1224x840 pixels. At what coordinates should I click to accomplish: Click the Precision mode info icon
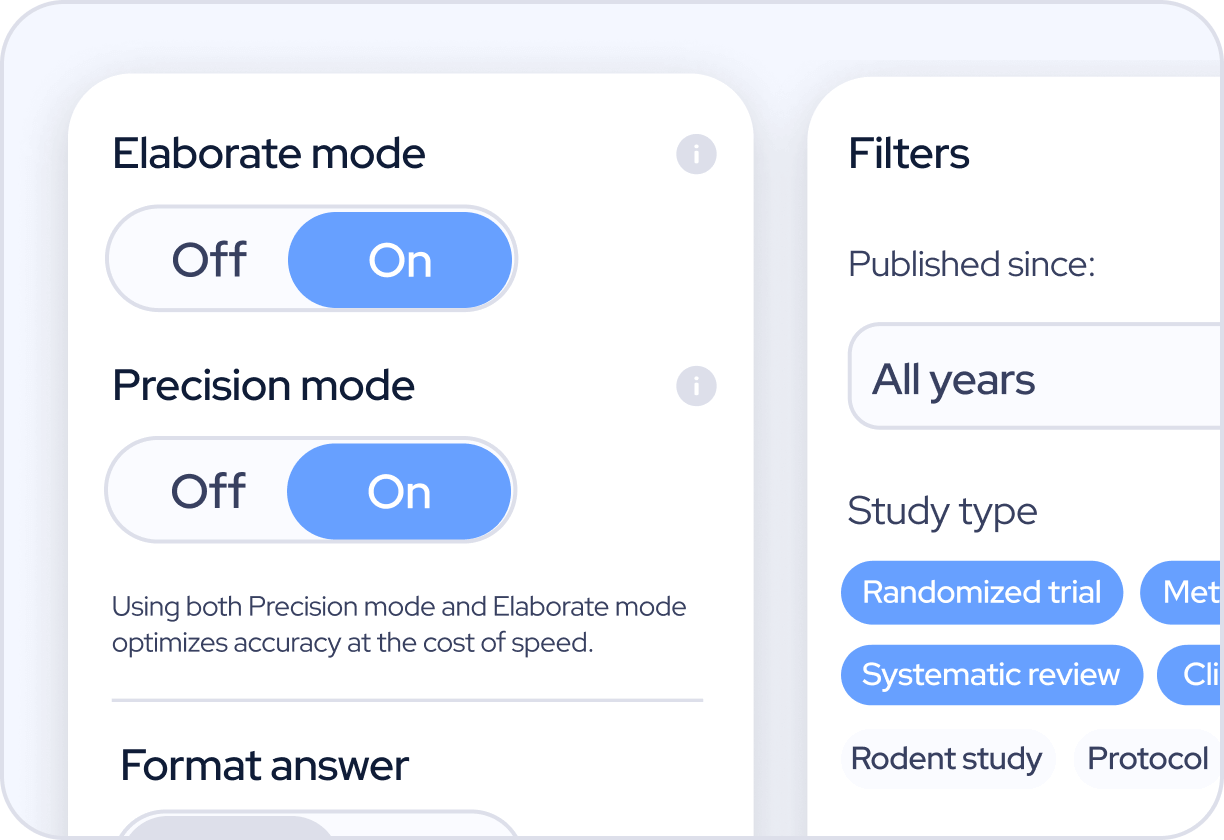(x=696, y=386)
